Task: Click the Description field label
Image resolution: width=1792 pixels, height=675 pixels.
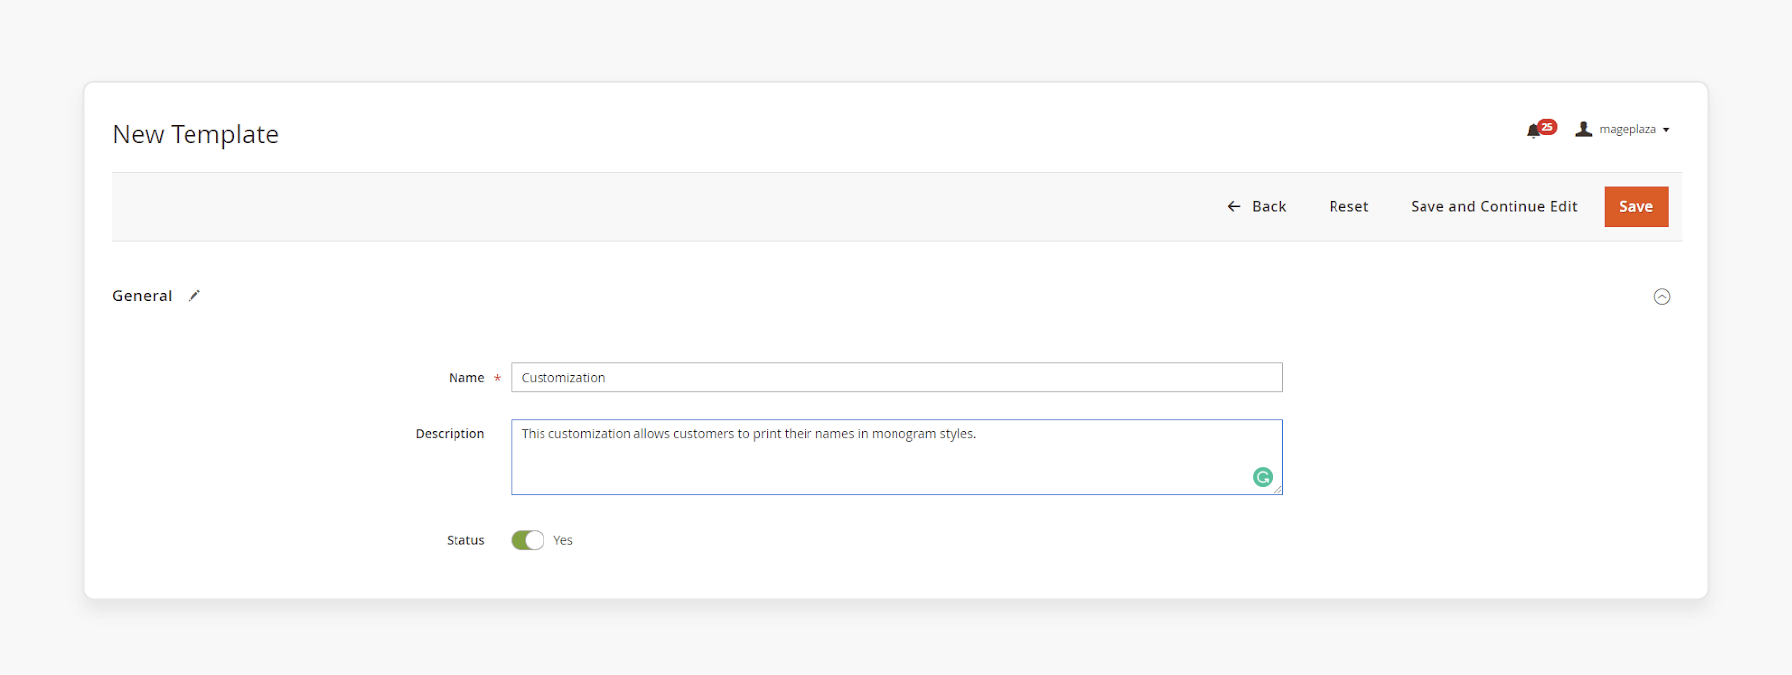Action: 450,434
